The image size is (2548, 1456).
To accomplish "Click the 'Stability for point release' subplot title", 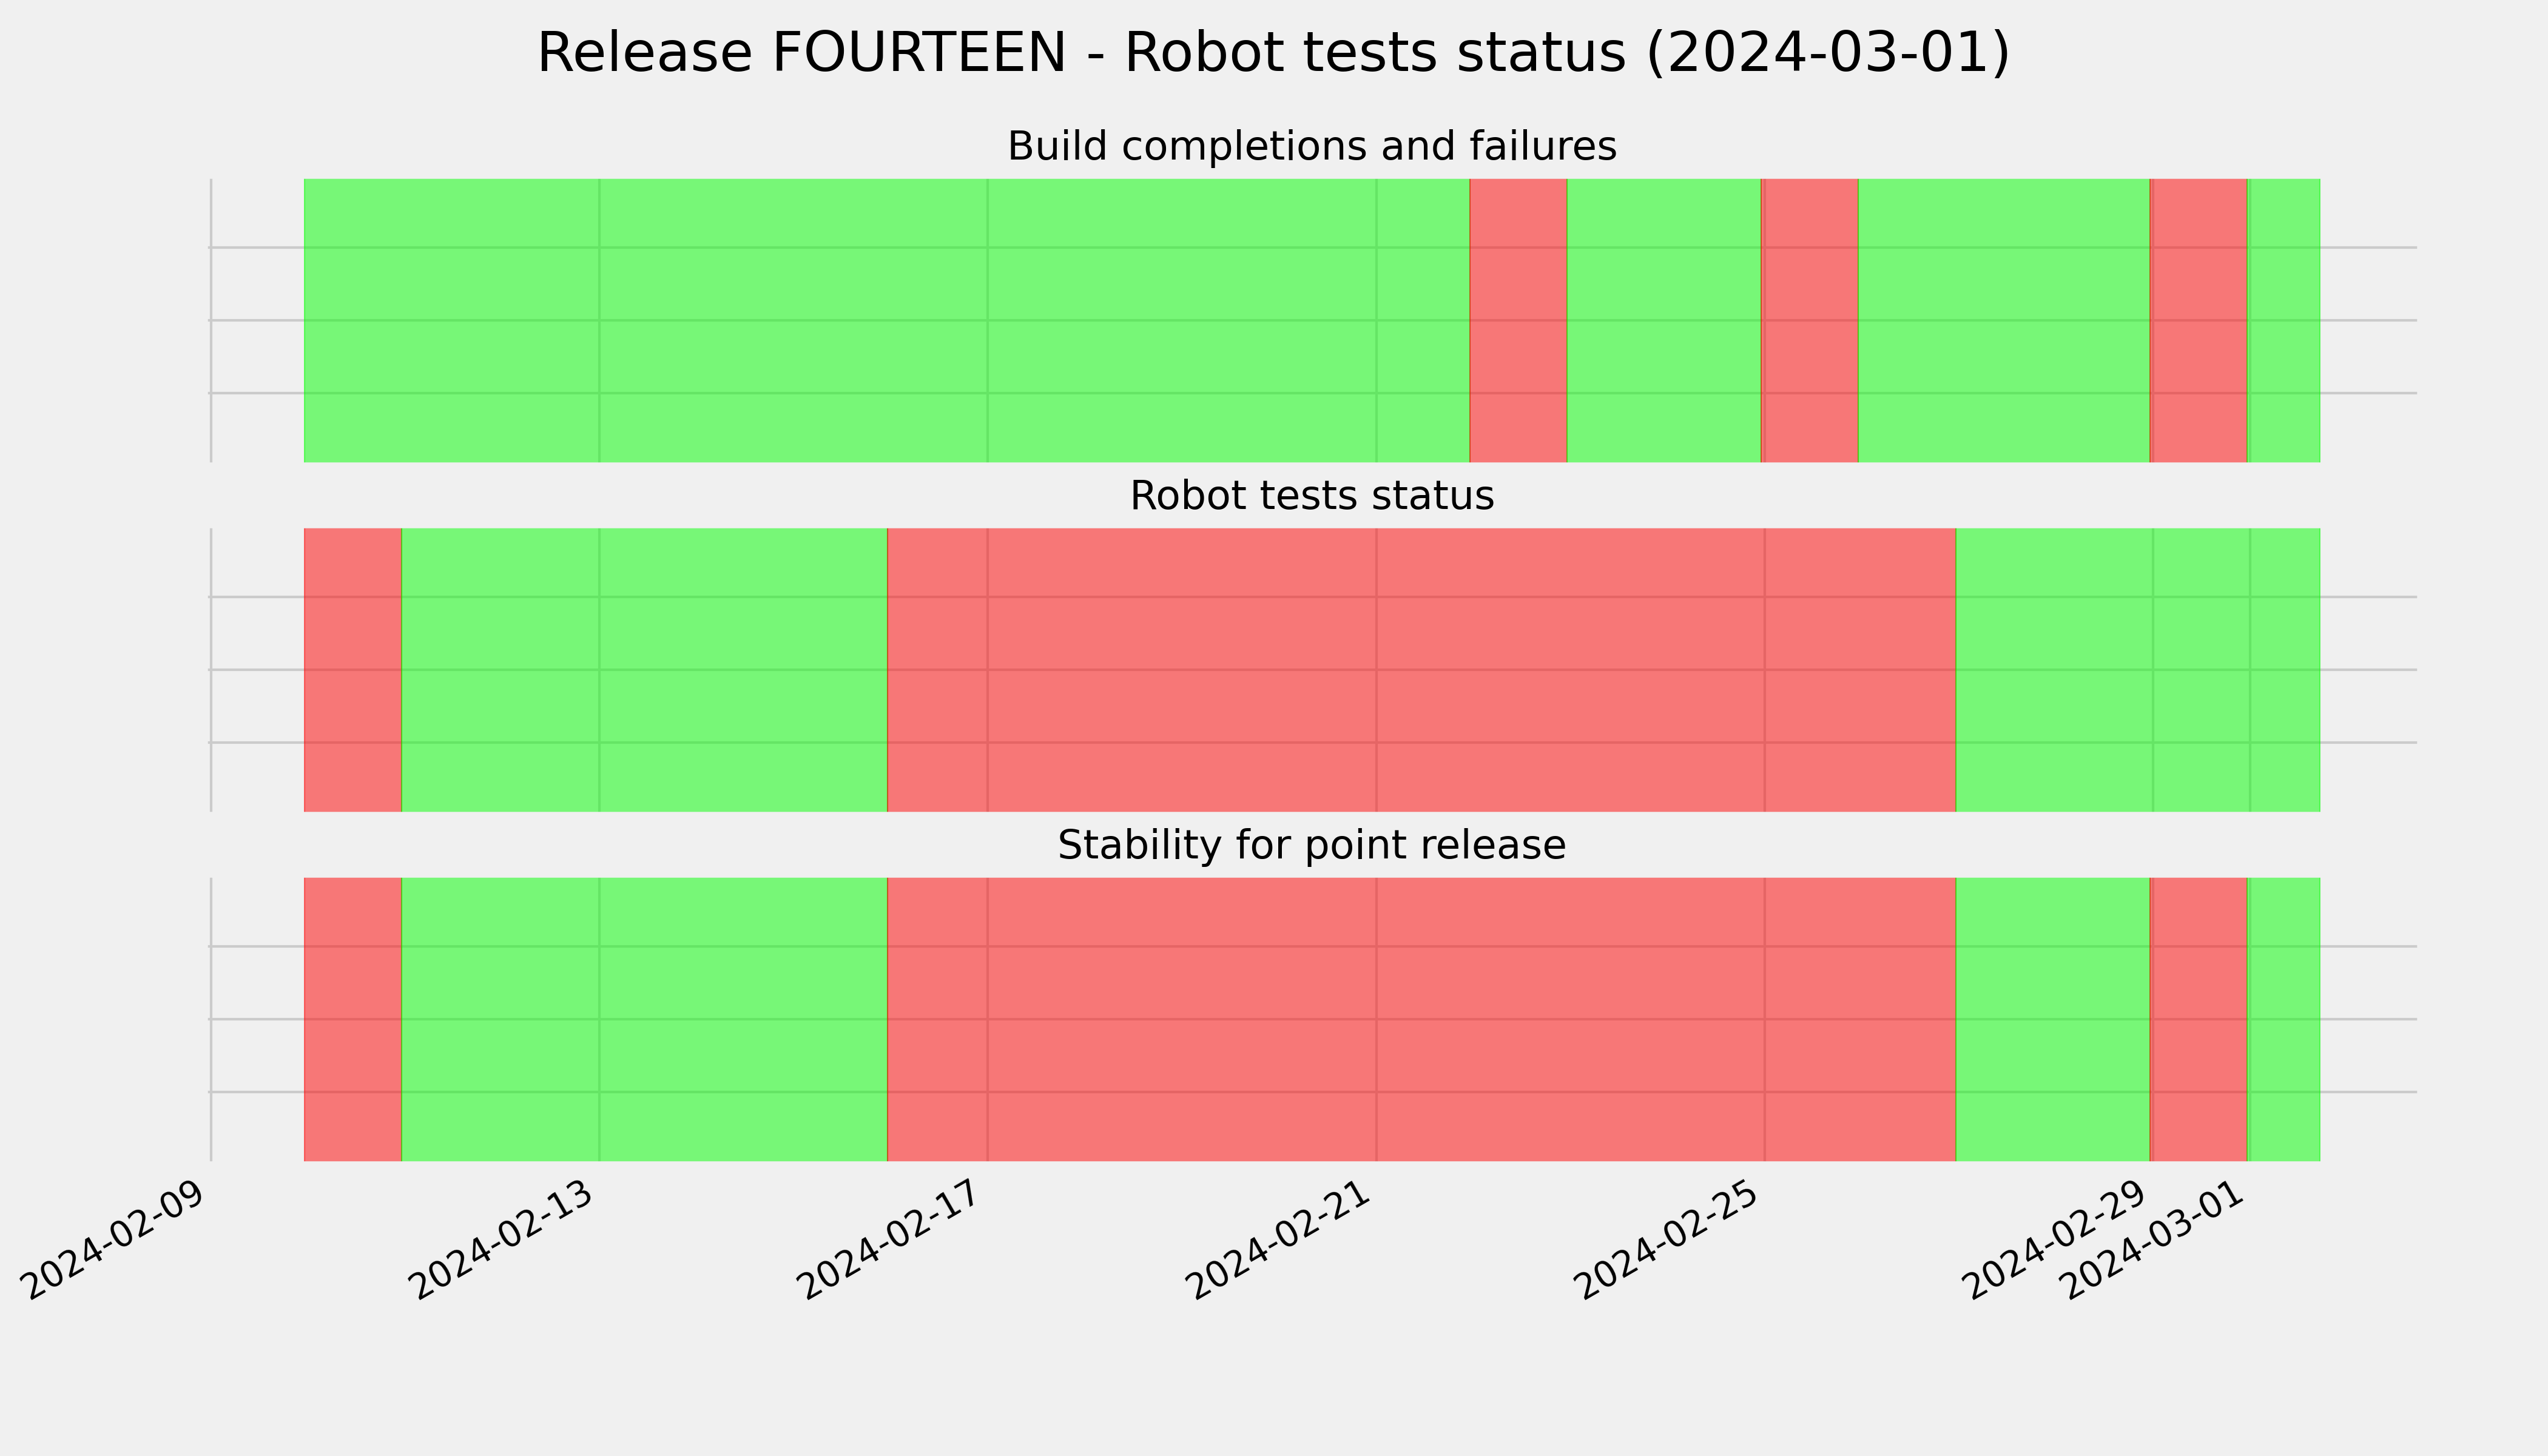I will 1312,846.
